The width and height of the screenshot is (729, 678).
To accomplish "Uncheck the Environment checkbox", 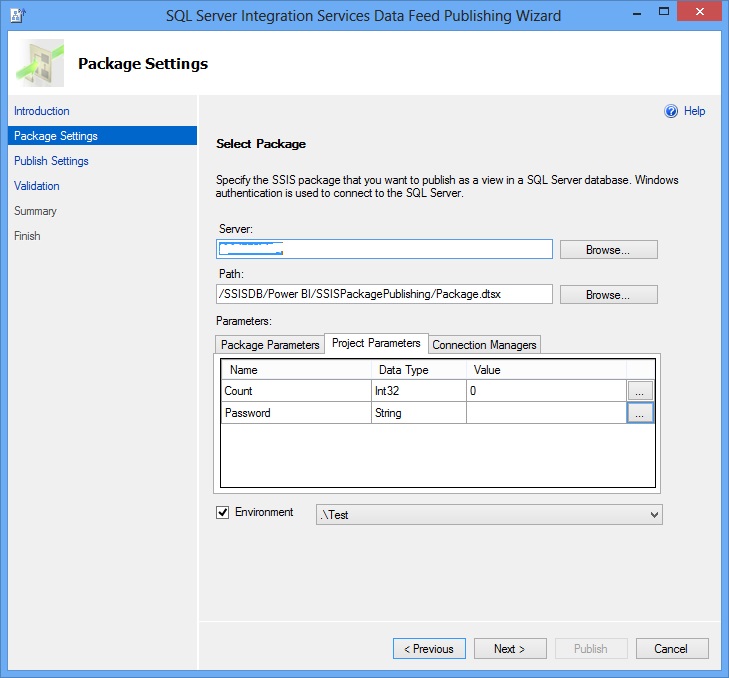I will 223,513.
